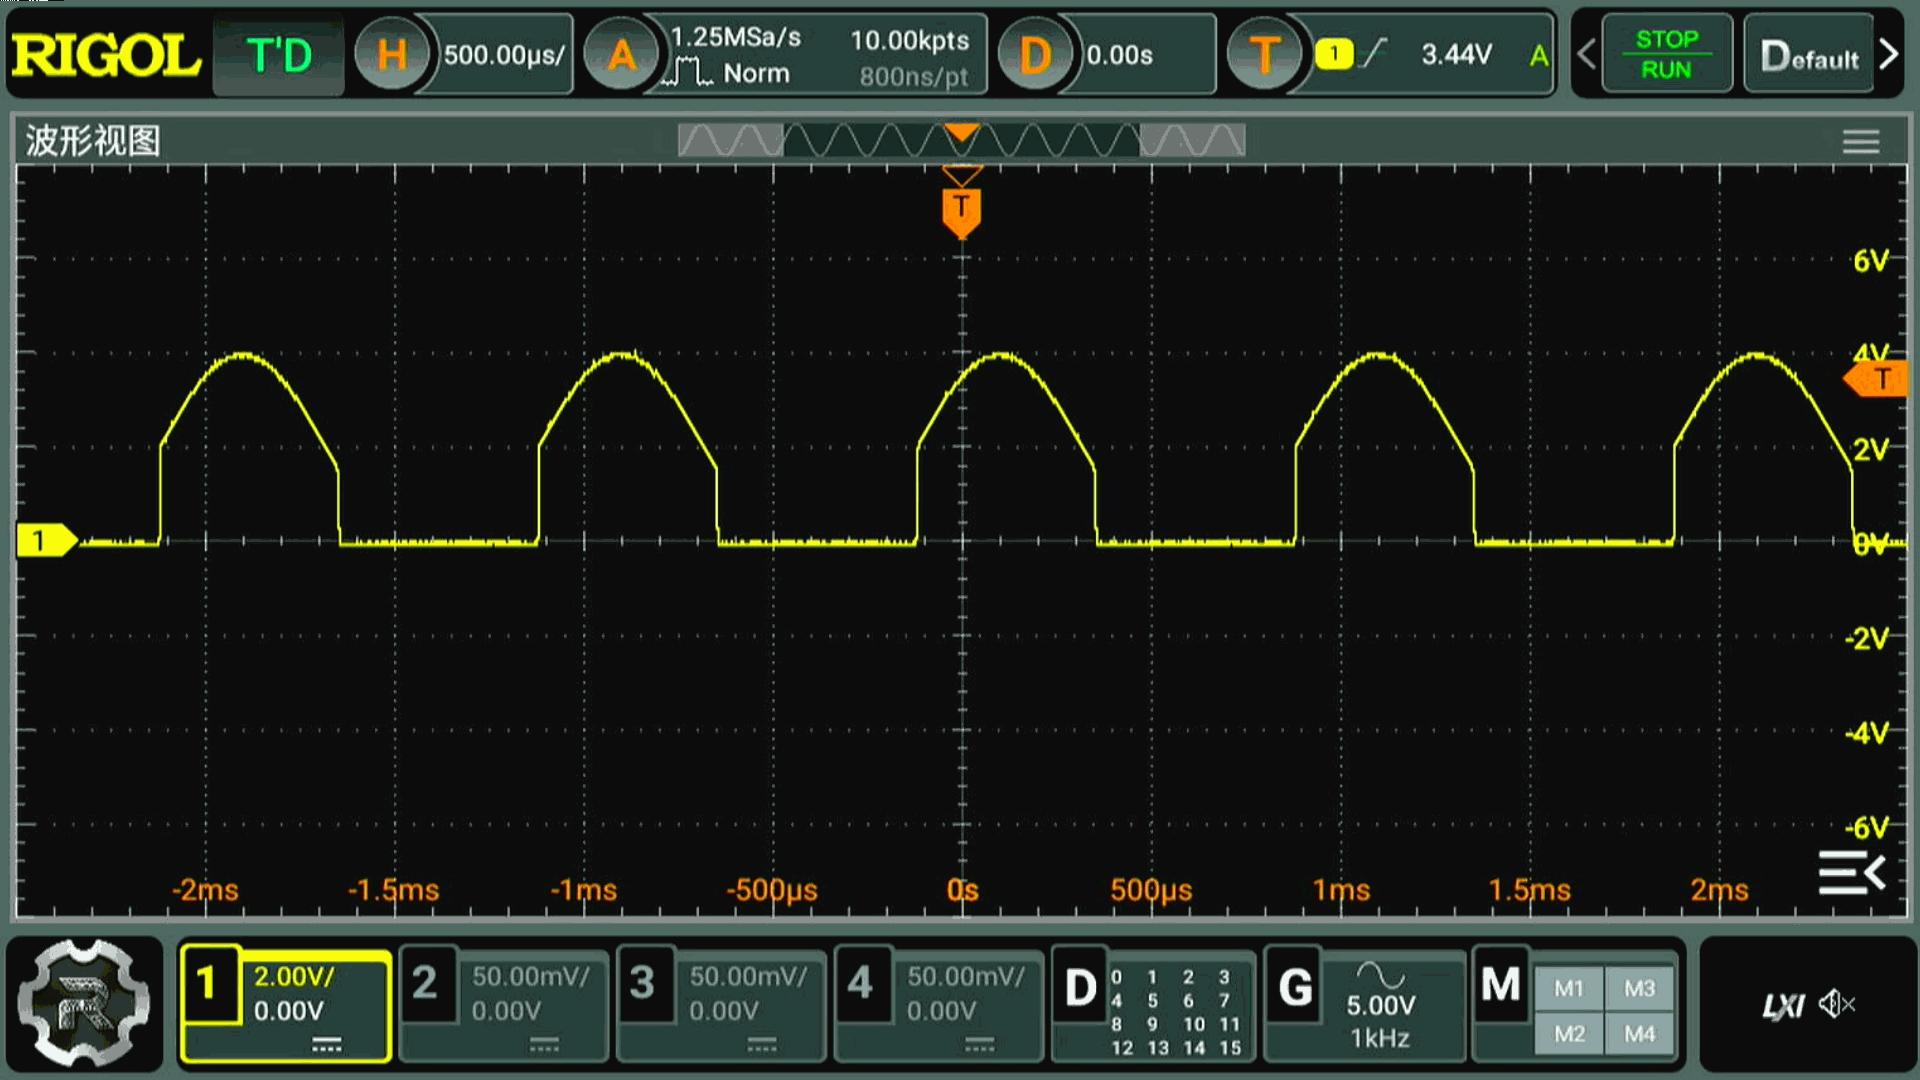Viewport: 1920px width, 1080px height.
Task: Select math channel M4
Action: [1639, 1034]
